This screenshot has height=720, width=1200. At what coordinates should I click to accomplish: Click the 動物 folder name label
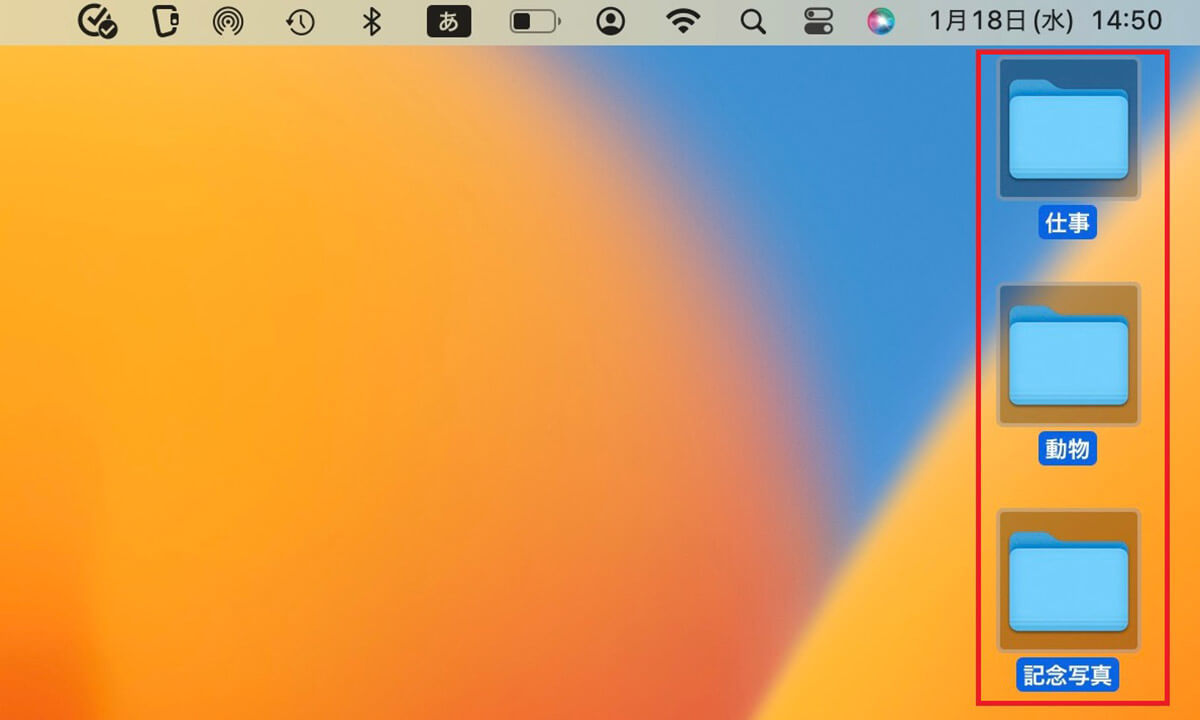(x=1068, y=449)
